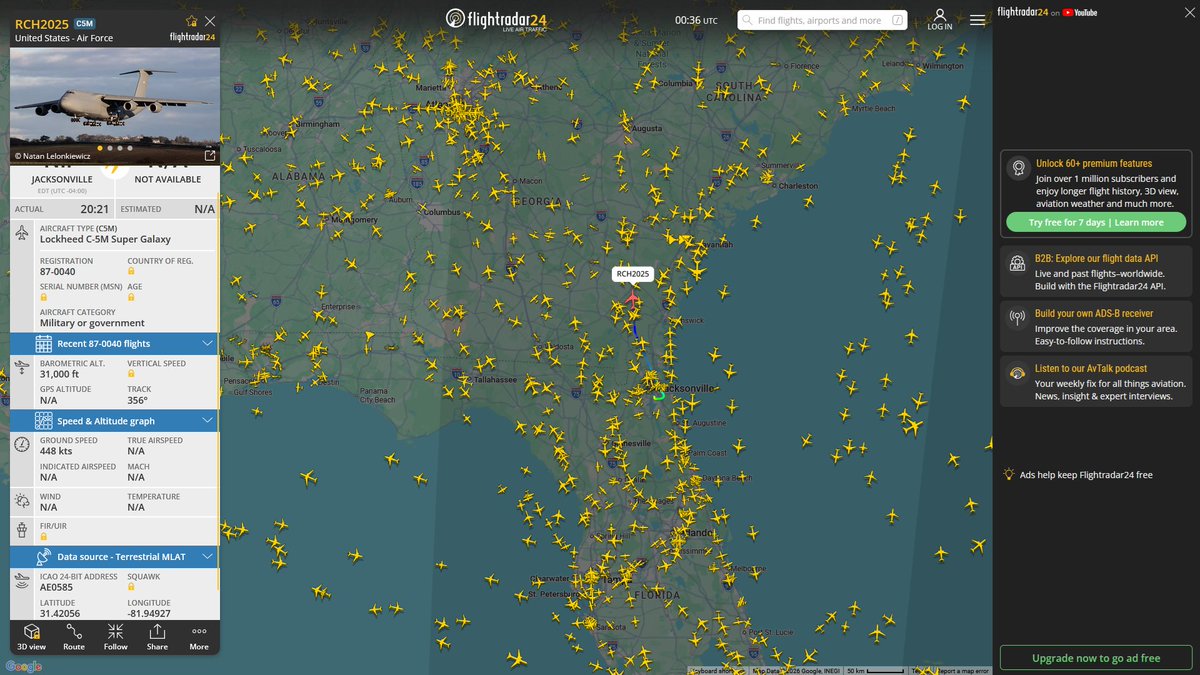Viewport: 1200px width, 675px height.
Task: Expand Recent 87-0040 flights section
Action: click(x=114, y=343)
